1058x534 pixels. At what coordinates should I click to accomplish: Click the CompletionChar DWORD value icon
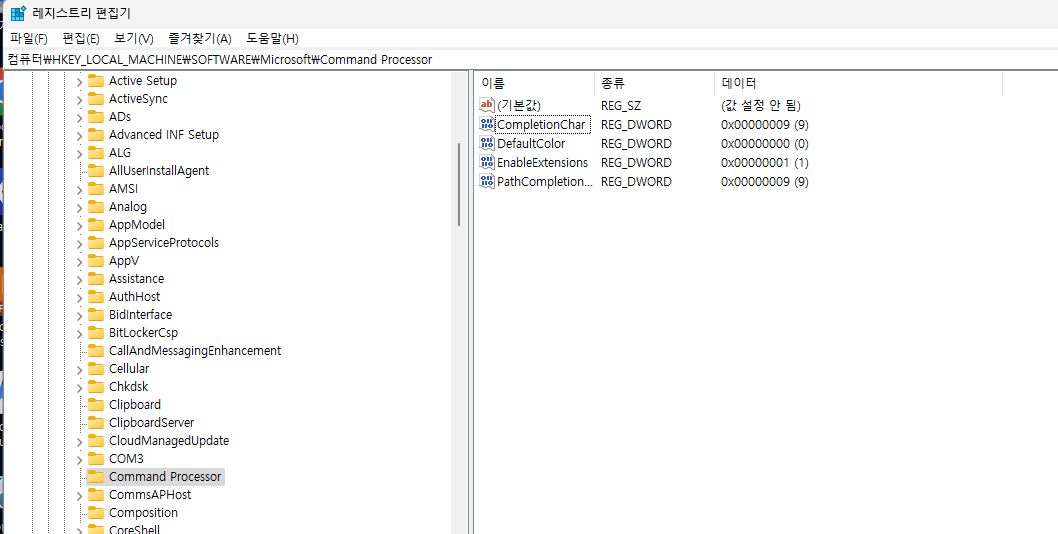pos(486,124)
